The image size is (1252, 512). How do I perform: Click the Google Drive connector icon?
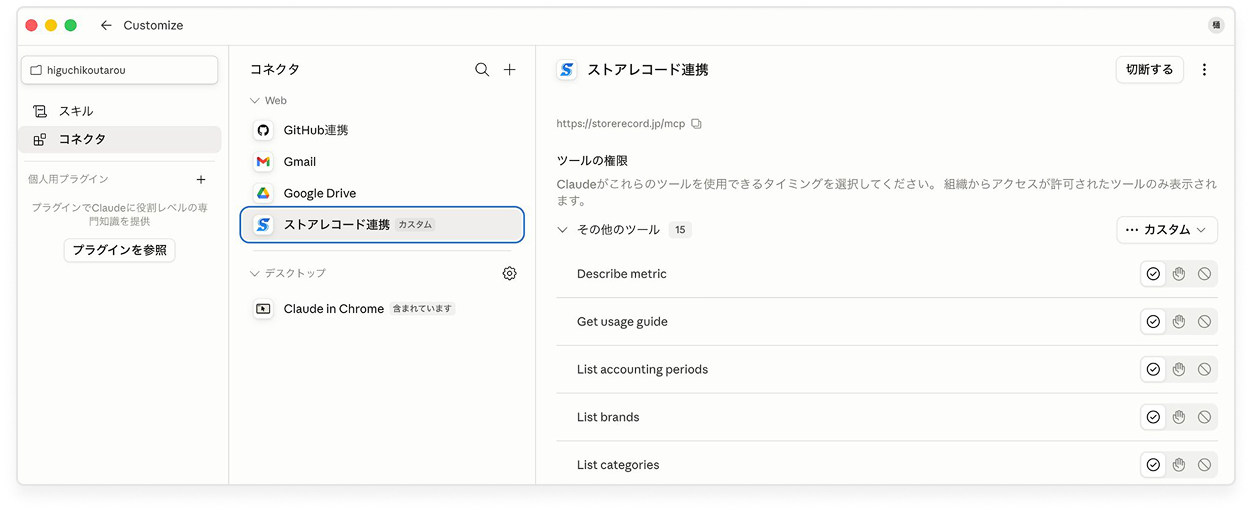pos(263,193)
